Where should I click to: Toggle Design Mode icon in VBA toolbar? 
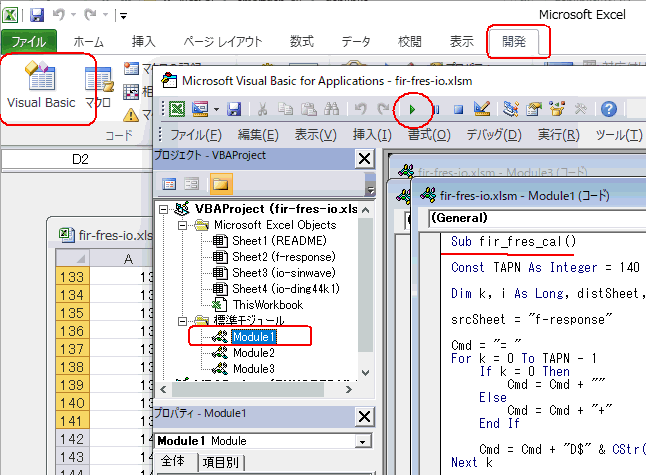click(x=482, y=109)
